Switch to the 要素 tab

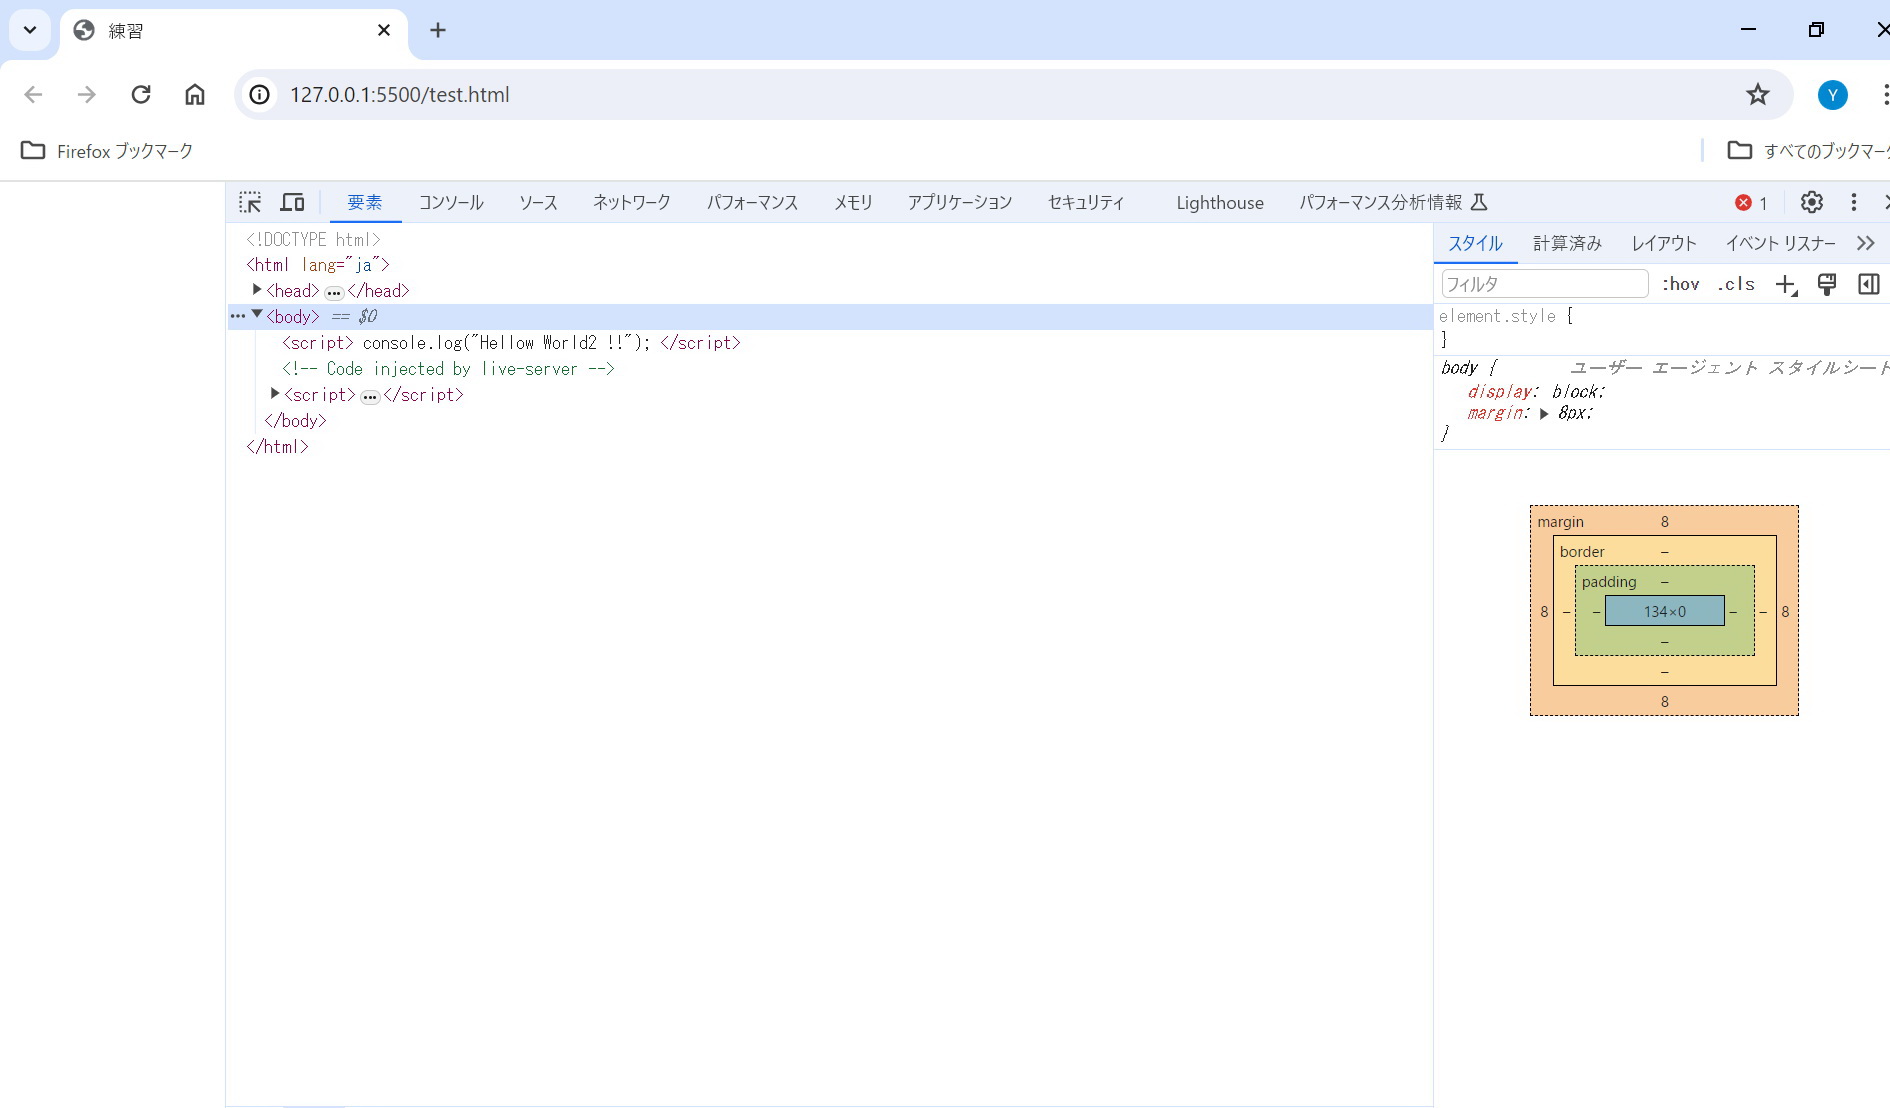365,203
